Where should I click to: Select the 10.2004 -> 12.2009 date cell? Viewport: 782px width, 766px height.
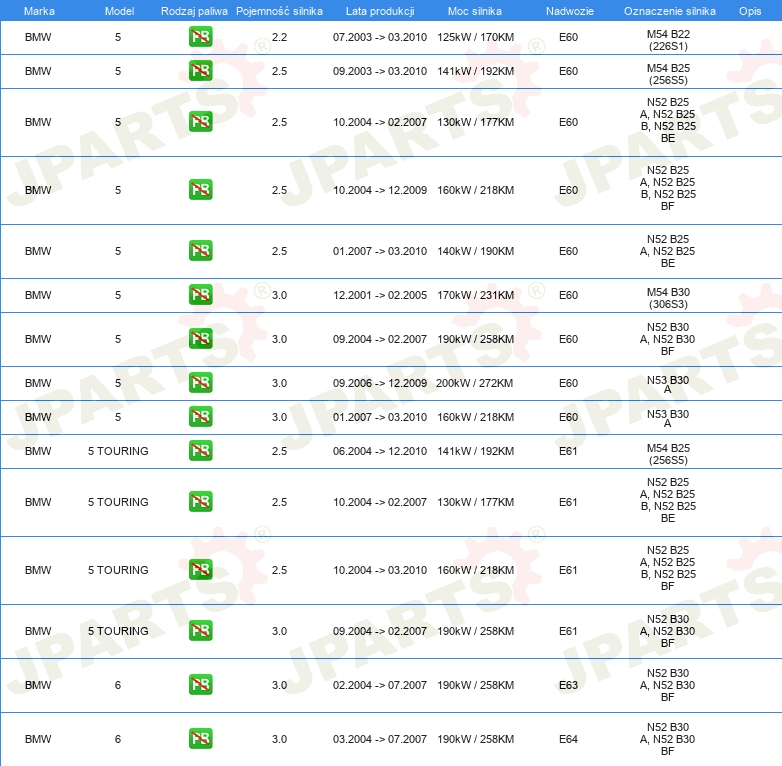coord(380,190)
